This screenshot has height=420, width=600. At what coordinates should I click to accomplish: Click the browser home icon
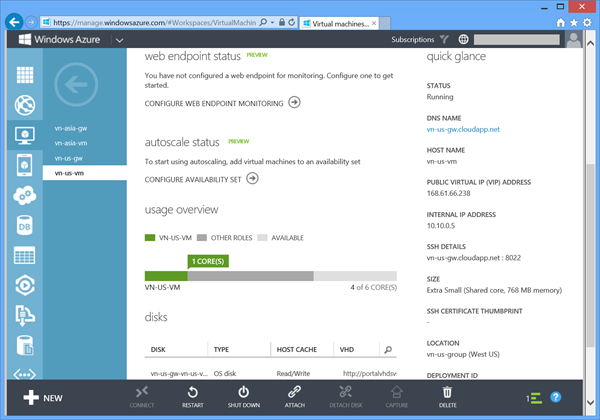click(x=561, y=23)
